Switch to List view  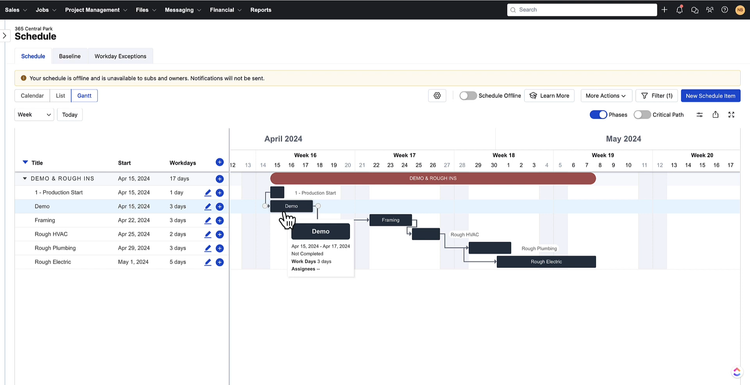coord(60,96)
